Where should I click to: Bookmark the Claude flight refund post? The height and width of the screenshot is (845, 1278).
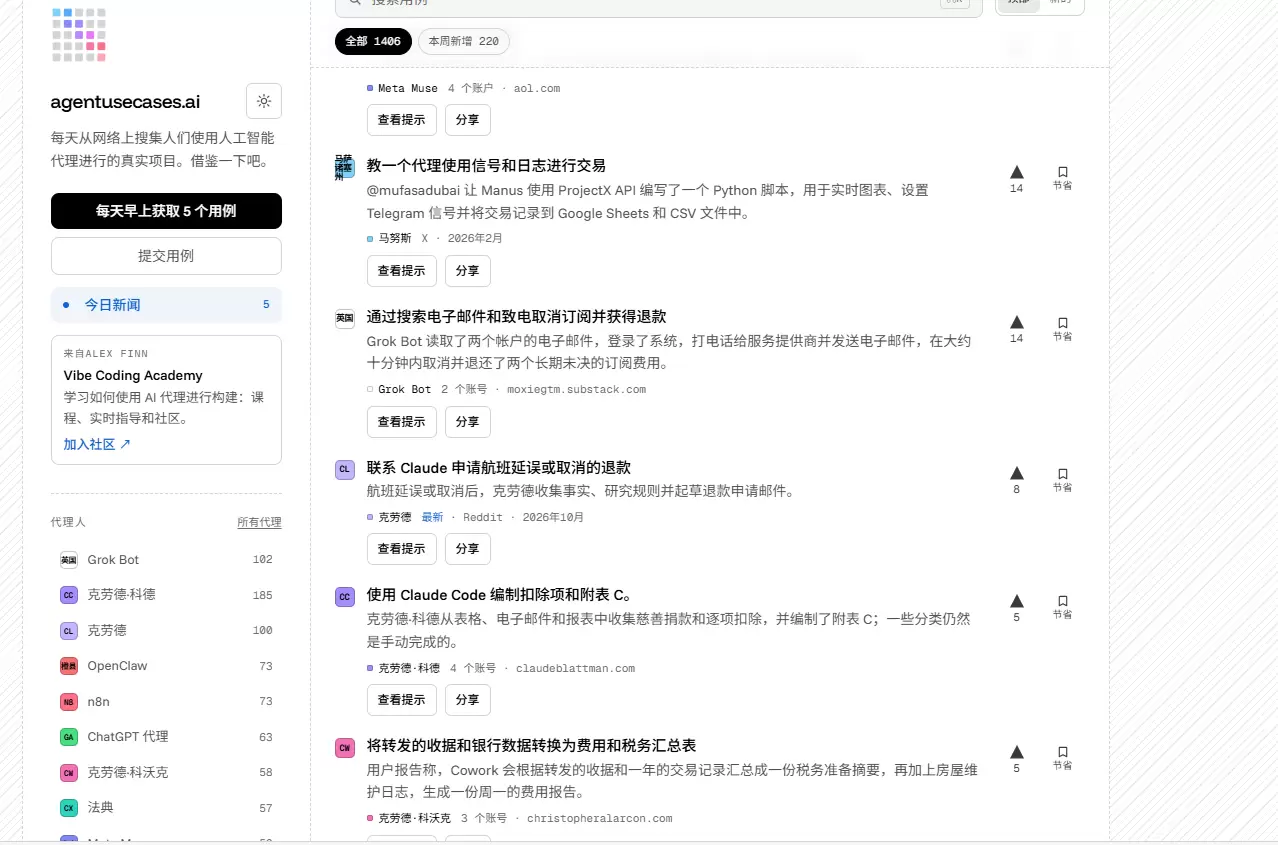pyautogui.click(x=1062, y=480)
